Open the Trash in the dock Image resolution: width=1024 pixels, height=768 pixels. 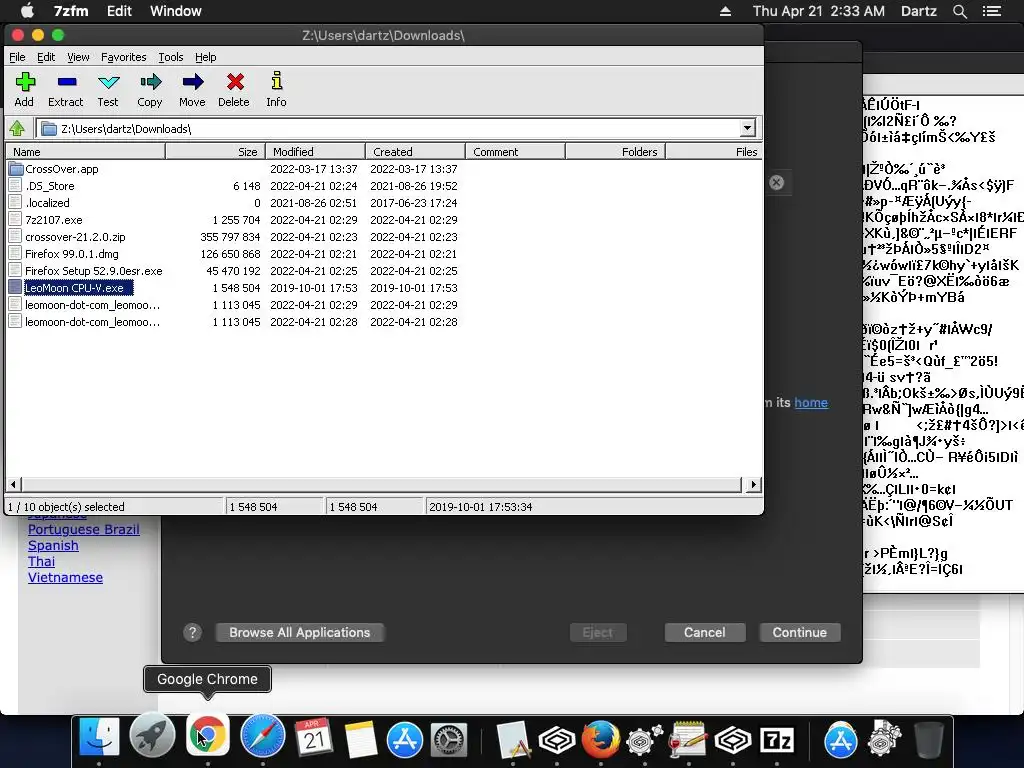pyautogui.click(x=928, y=739)
